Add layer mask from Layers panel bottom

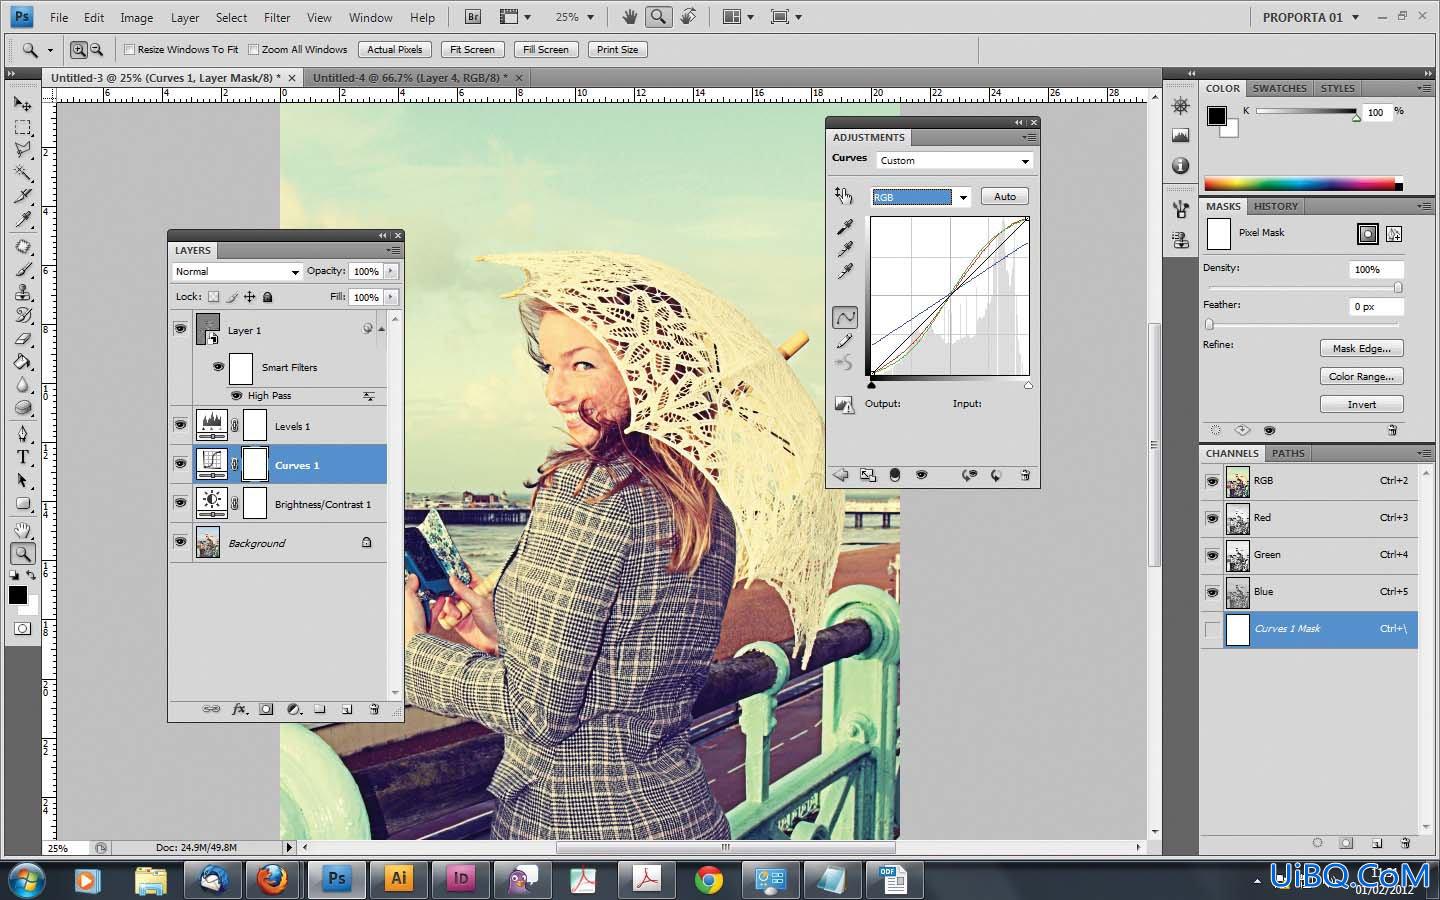[266, 709]
